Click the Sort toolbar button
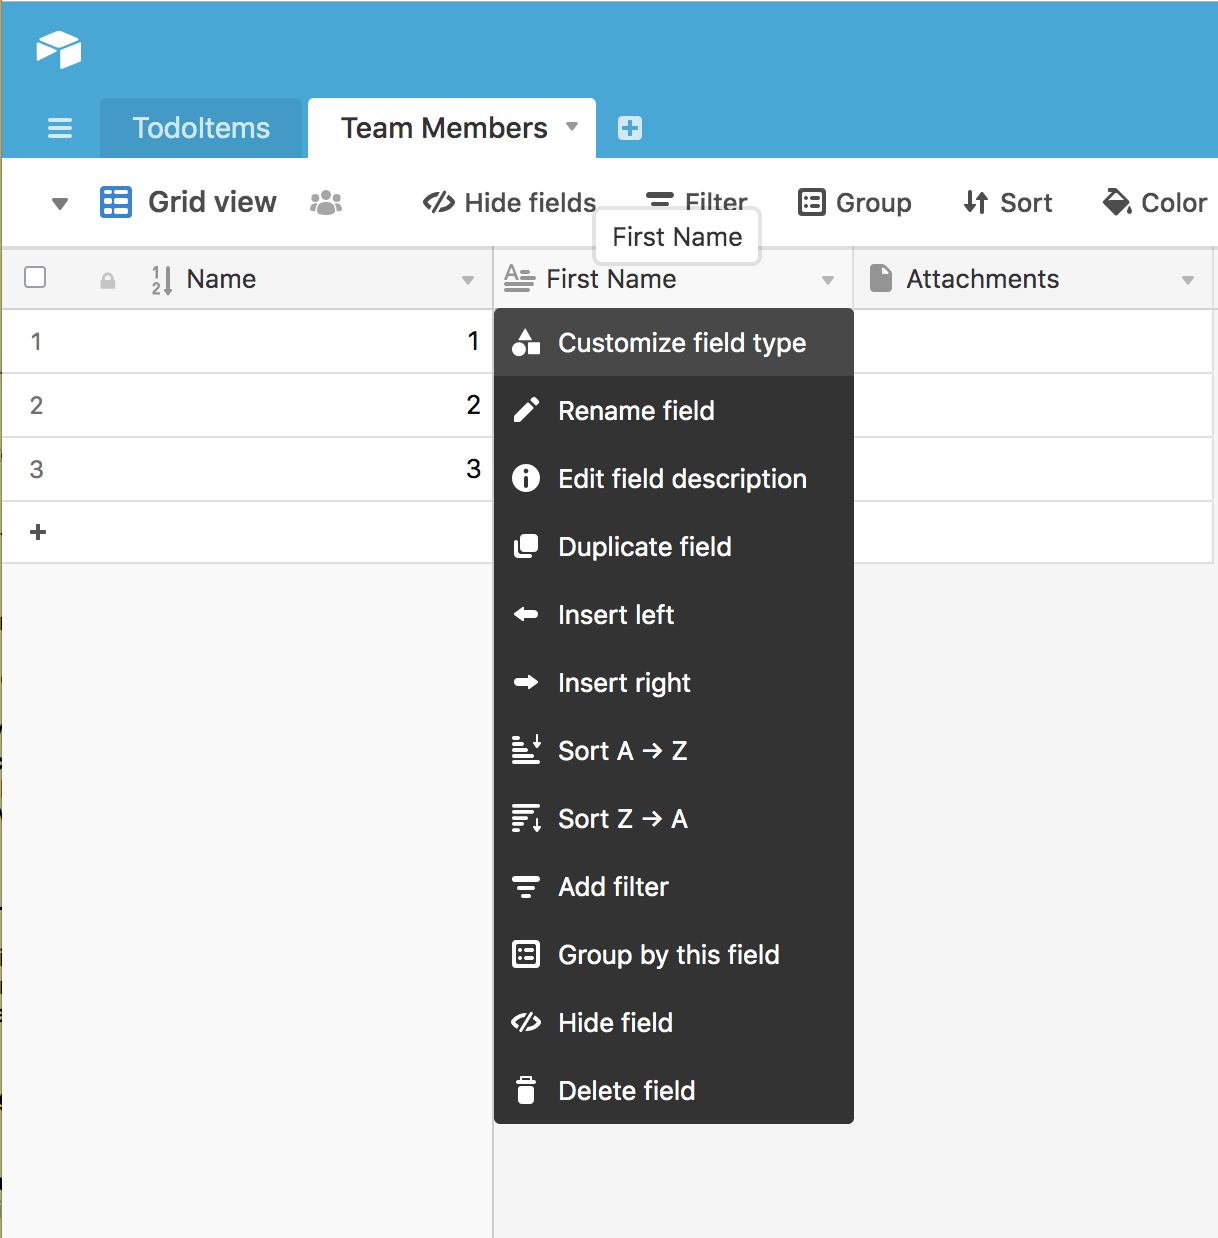This screenshot has height=1238, width=1218. point(1008,203)
